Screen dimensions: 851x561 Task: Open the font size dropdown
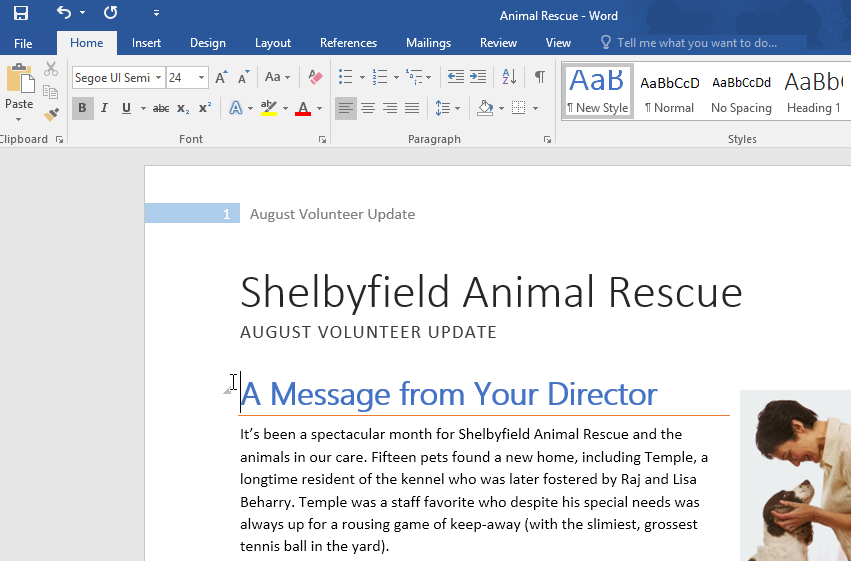(202, 77)
